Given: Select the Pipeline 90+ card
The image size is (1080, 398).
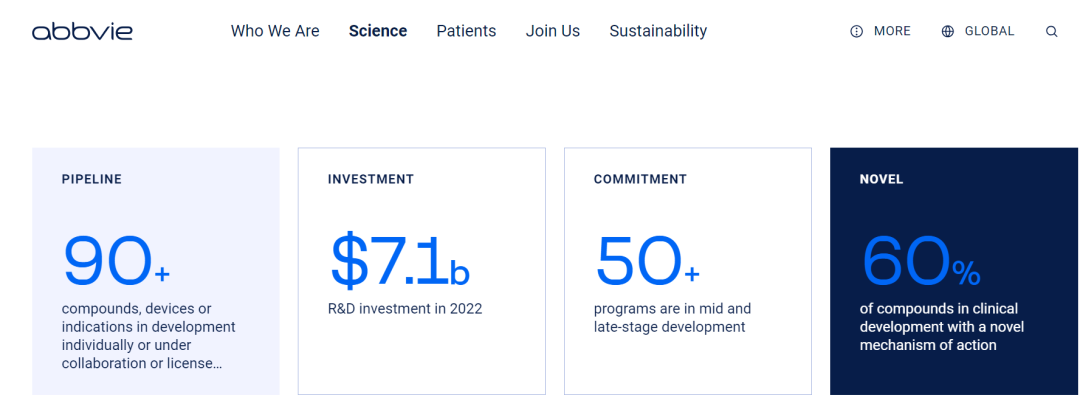Looking at the screenshot, I should pos(156,271).
